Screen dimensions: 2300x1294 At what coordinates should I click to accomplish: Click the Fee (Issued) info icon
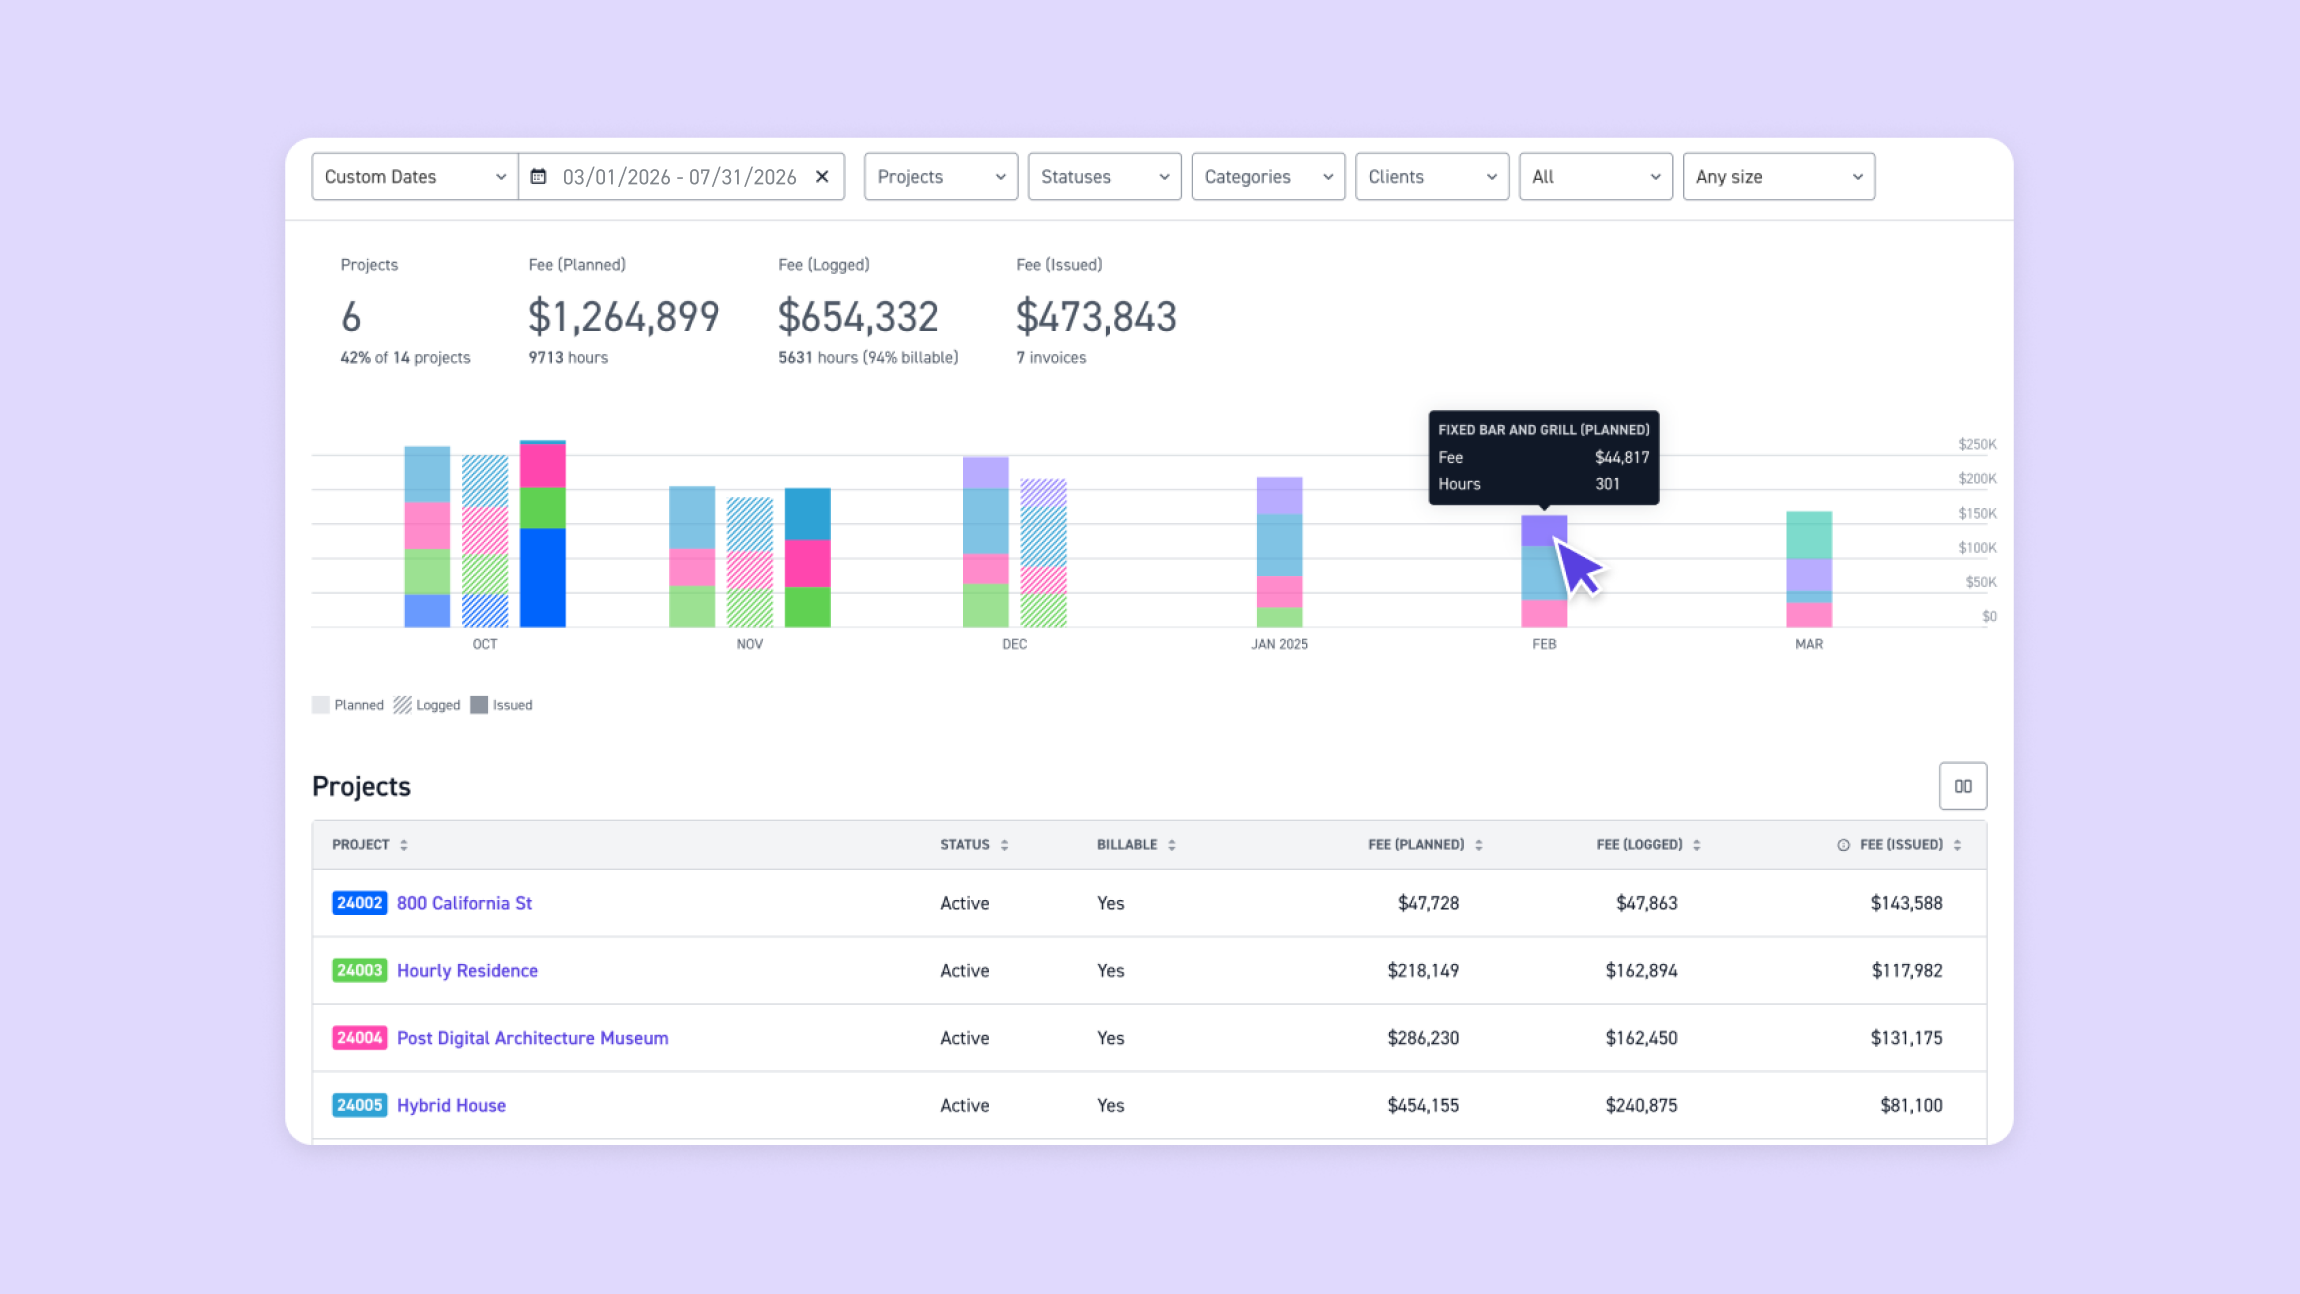click(1843, 845)
